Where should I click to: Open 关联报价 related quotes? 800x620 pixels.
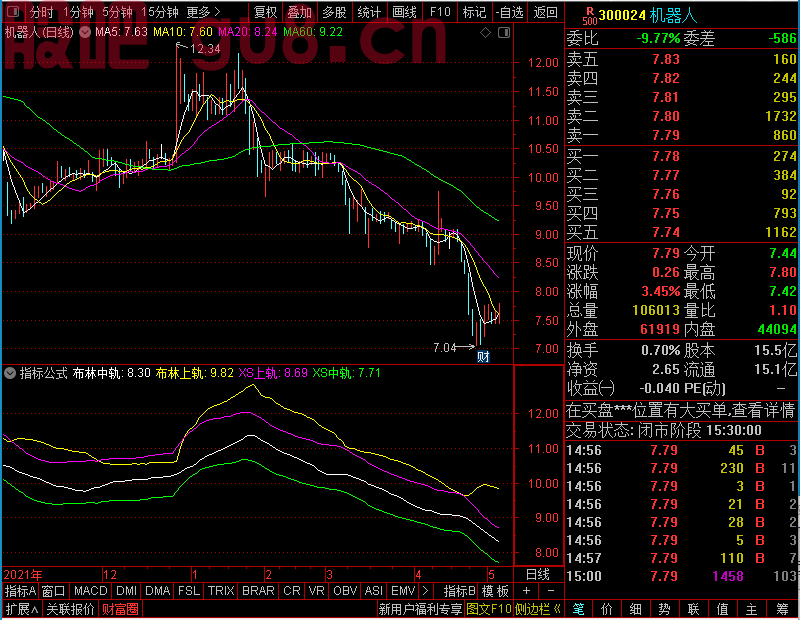click(70, 609)
